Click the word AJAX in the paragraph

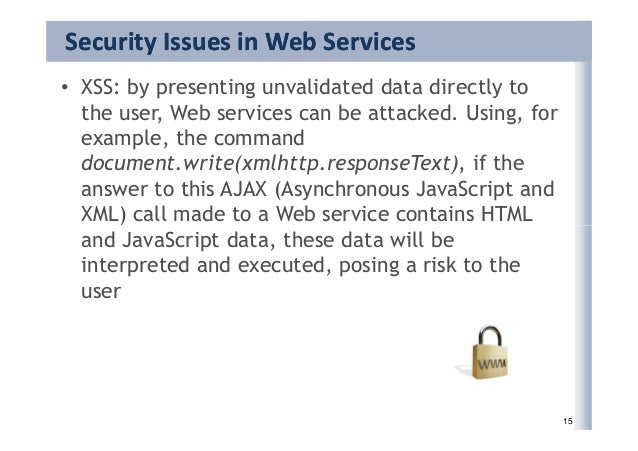tap(243, 189)
